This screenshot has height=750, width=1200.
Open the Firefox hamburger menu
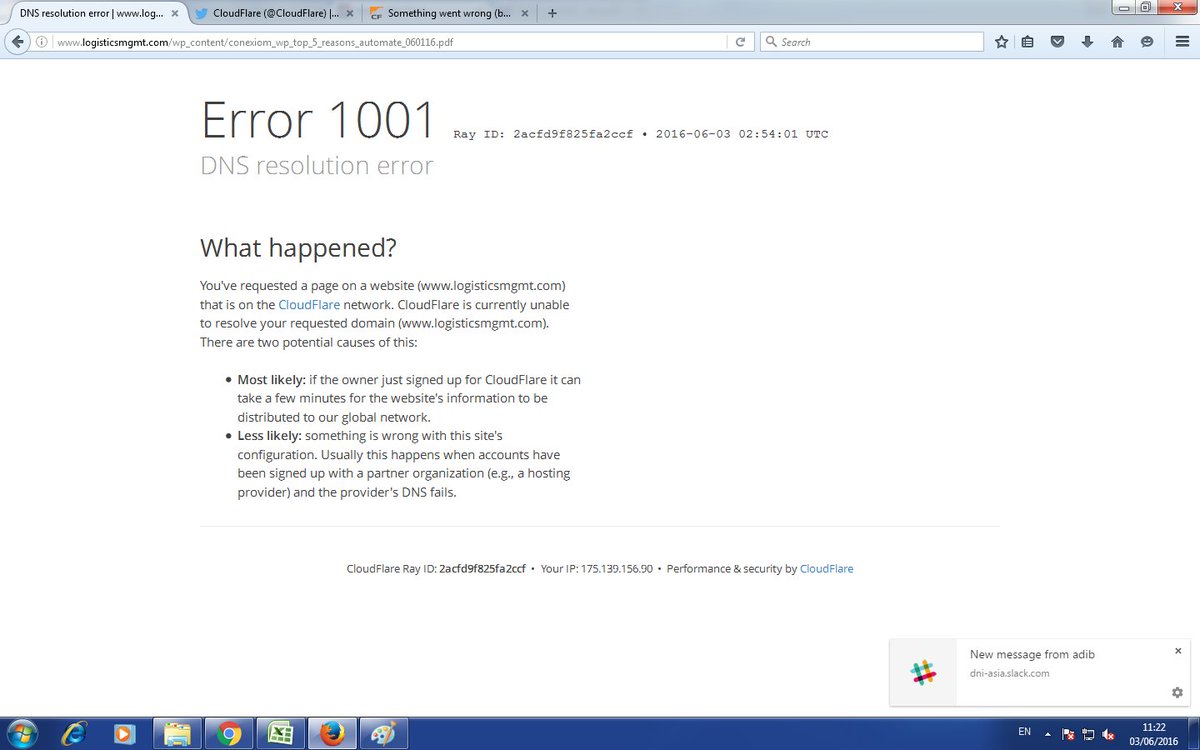(1180, 42)
